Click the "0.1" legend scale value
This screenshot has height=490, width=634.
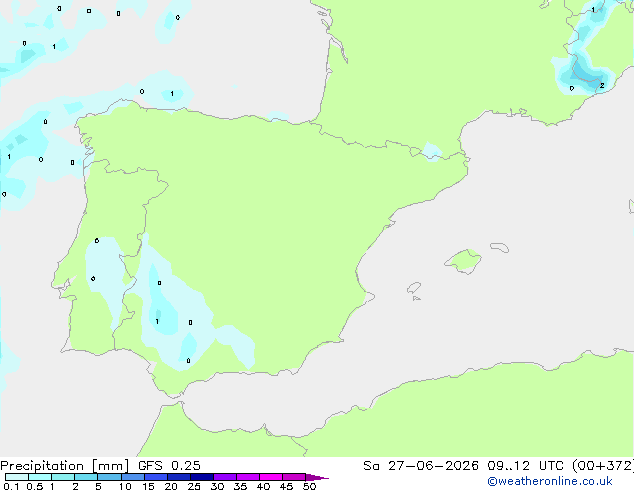pos(11,486)
